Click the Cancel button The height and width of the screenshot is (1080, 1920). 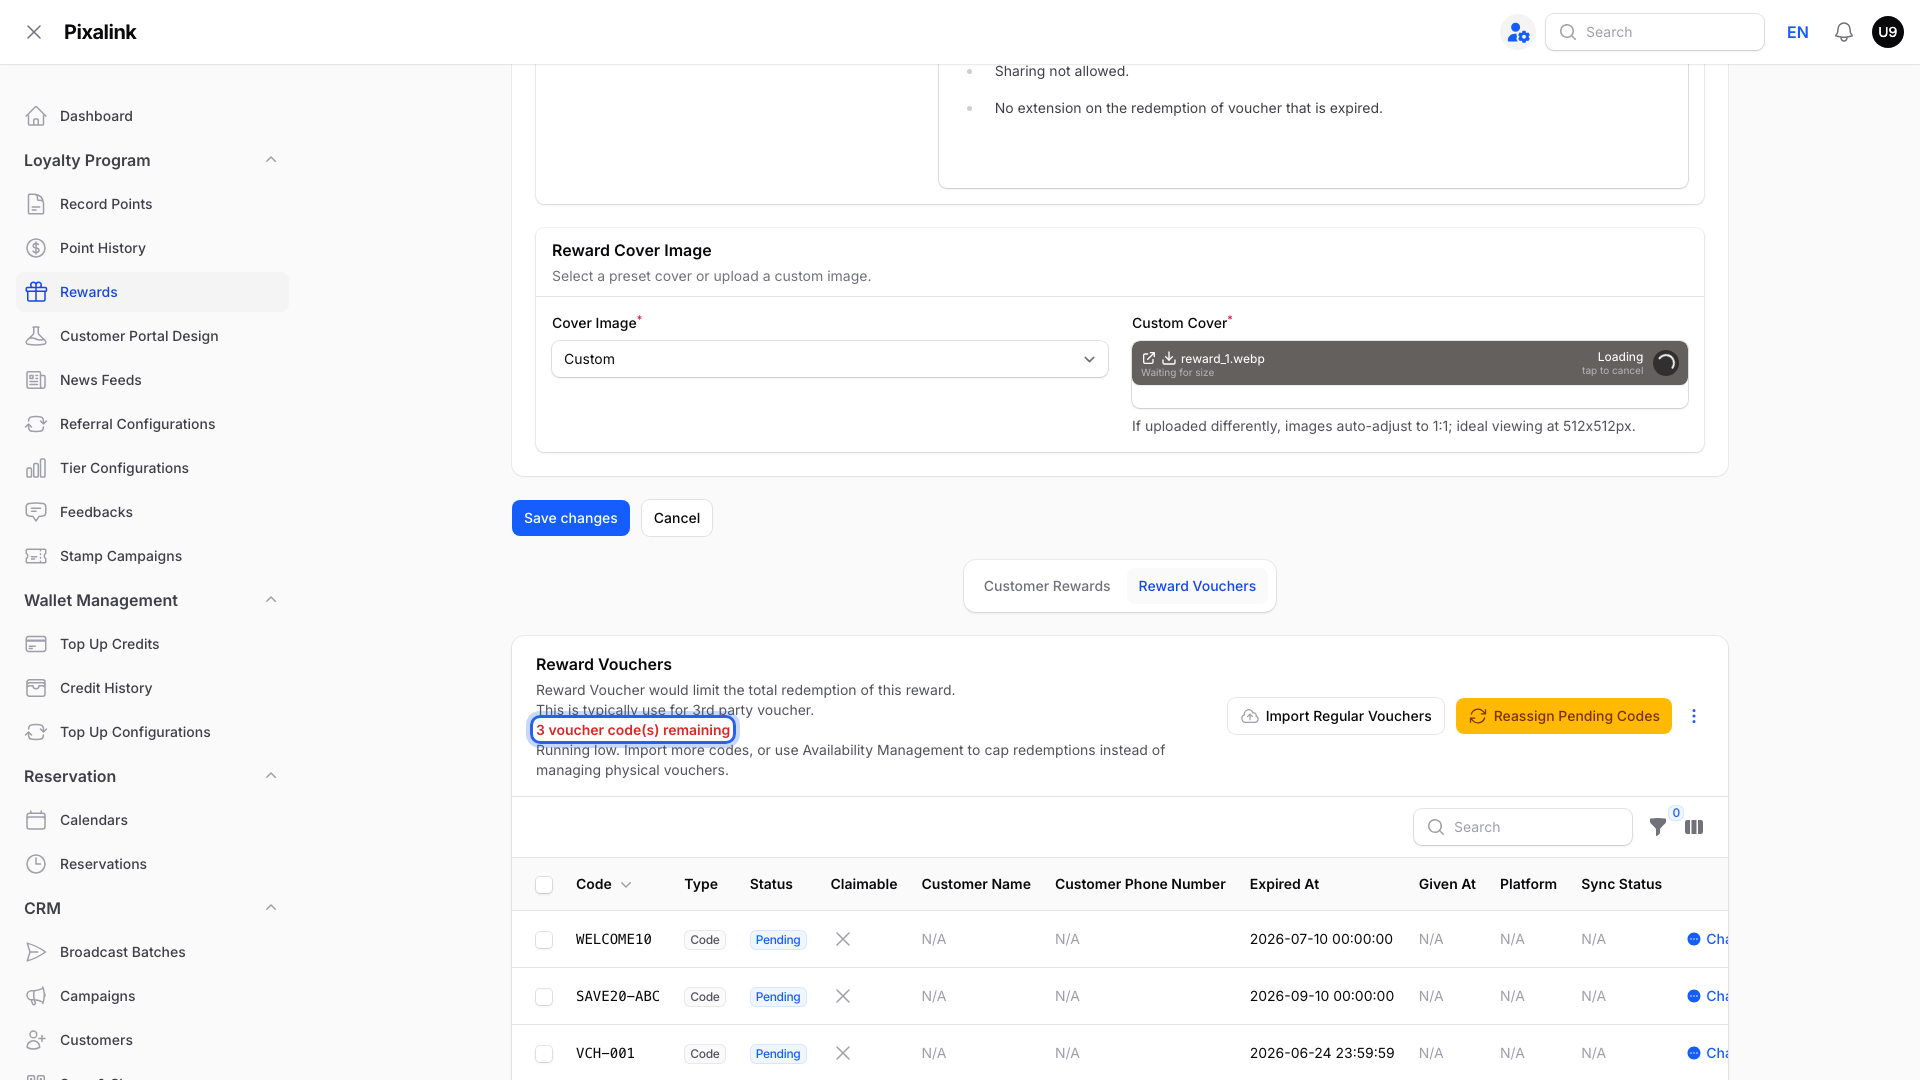tap(677, 518)
